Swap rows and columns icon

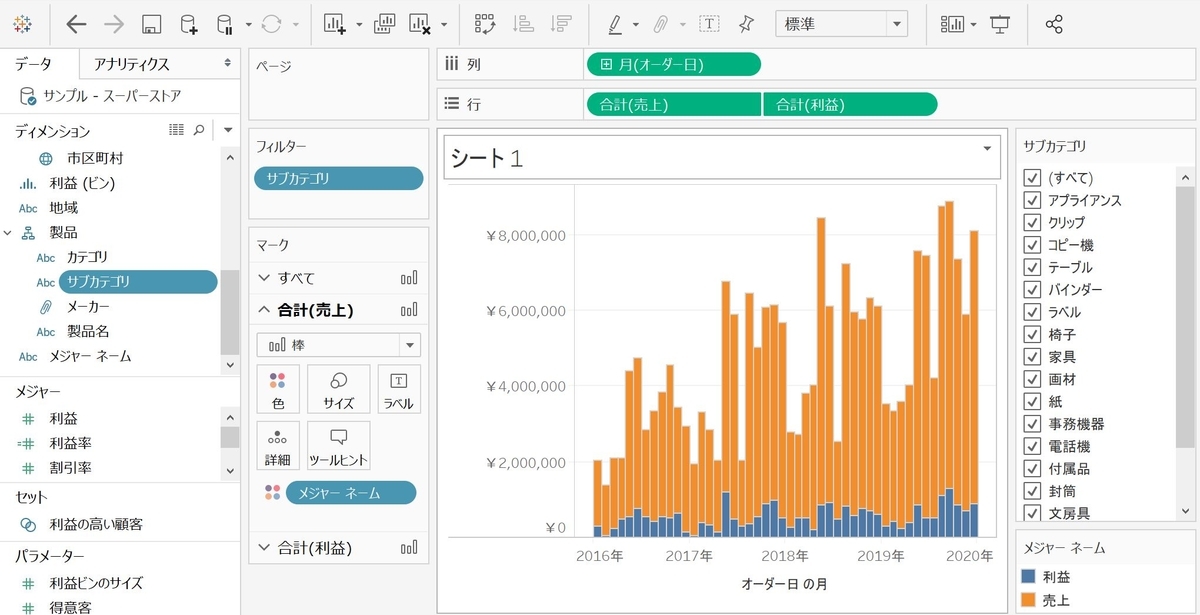tap(485, 24)
